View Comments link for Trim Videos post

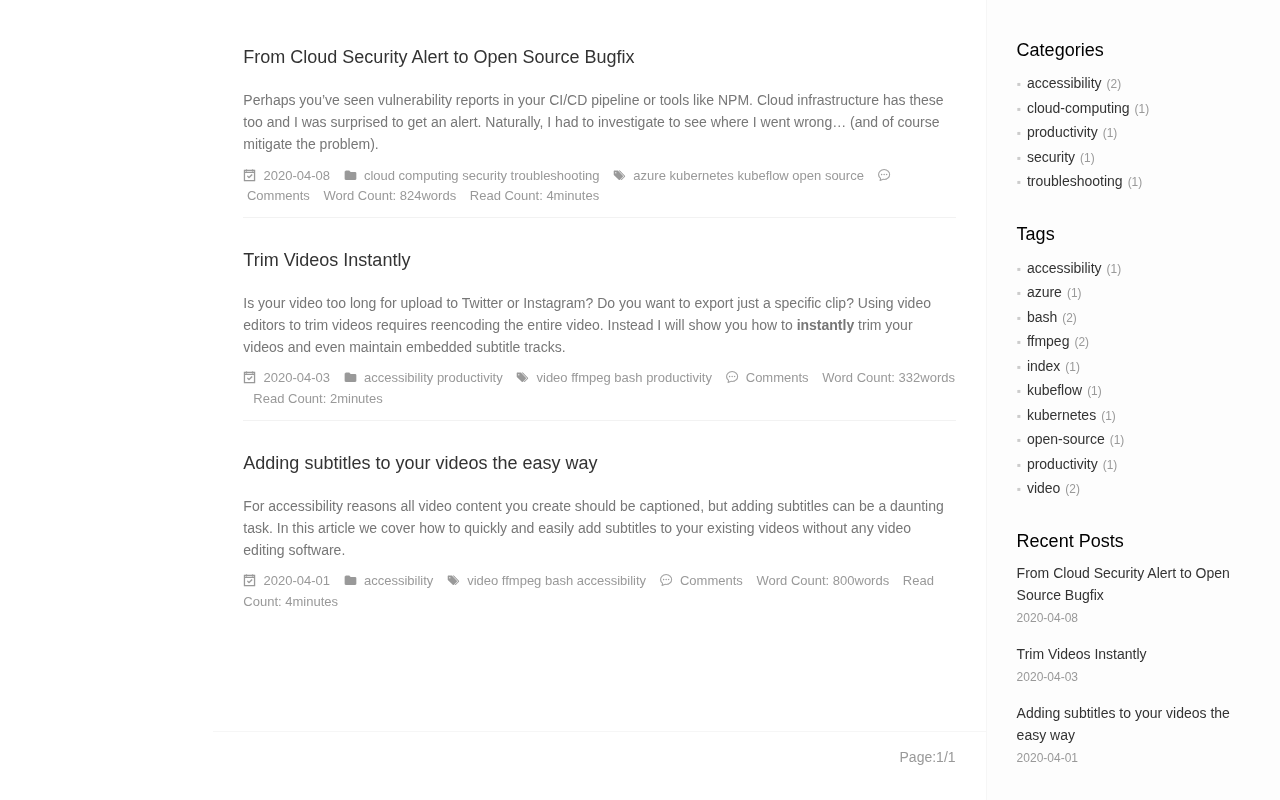[x=776, y=378]
